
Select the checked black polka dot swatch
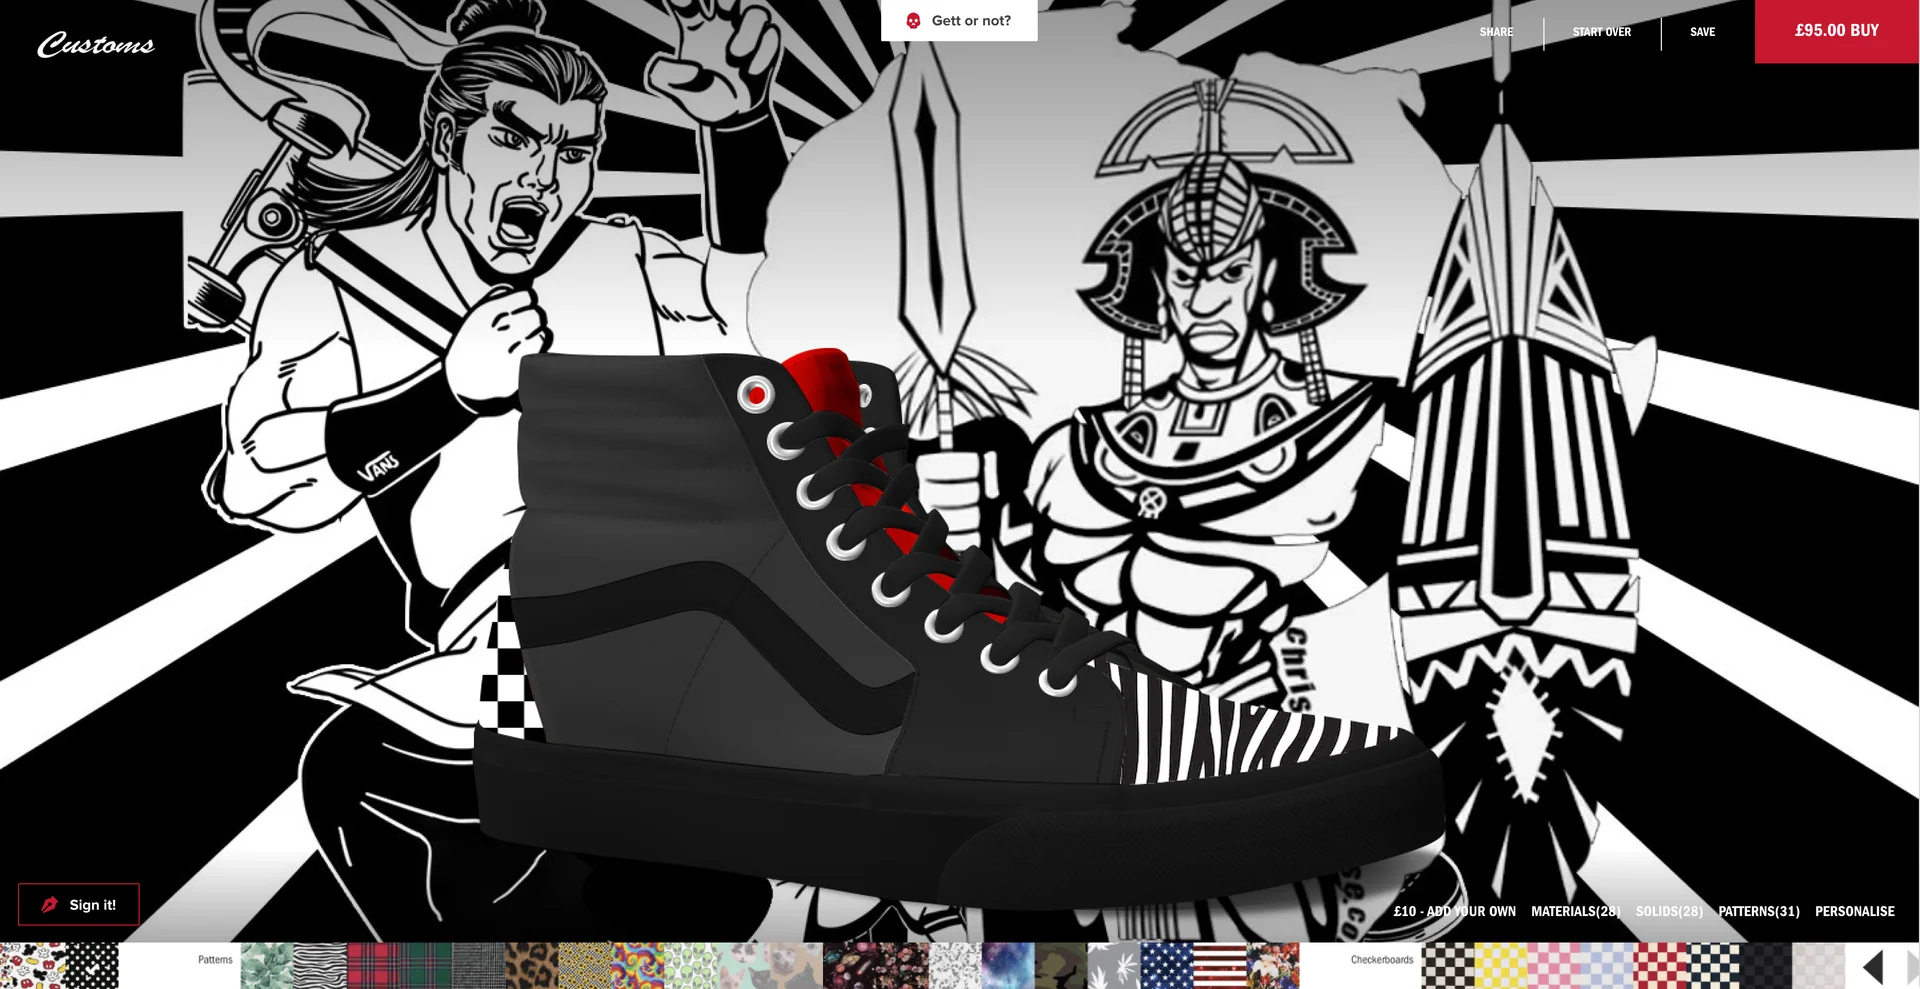[x=92, y=966]
